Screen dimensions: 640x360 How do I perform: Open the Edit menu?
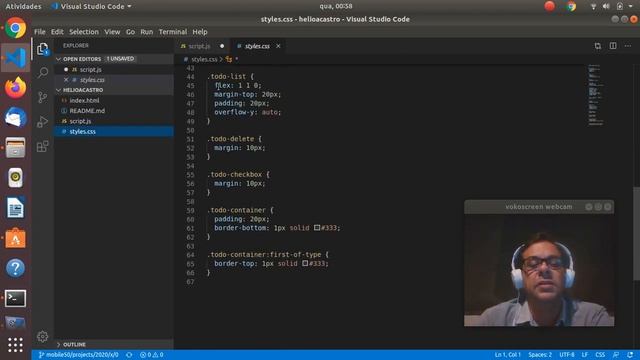tap(57, 32)
